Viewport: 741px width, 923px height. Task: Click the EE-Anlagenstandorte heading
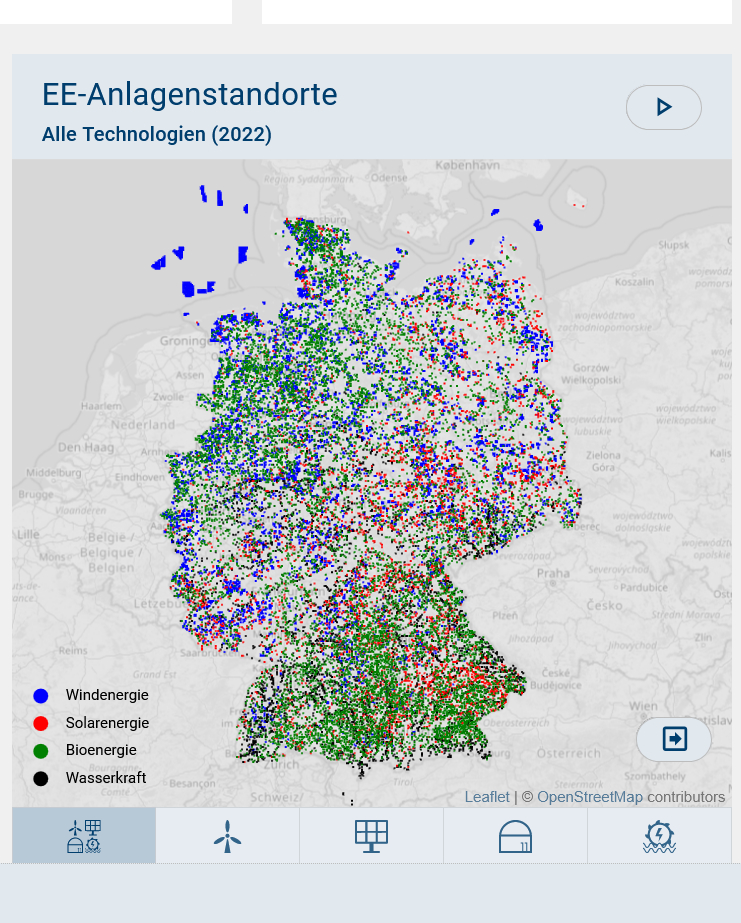tap(190, 95)
